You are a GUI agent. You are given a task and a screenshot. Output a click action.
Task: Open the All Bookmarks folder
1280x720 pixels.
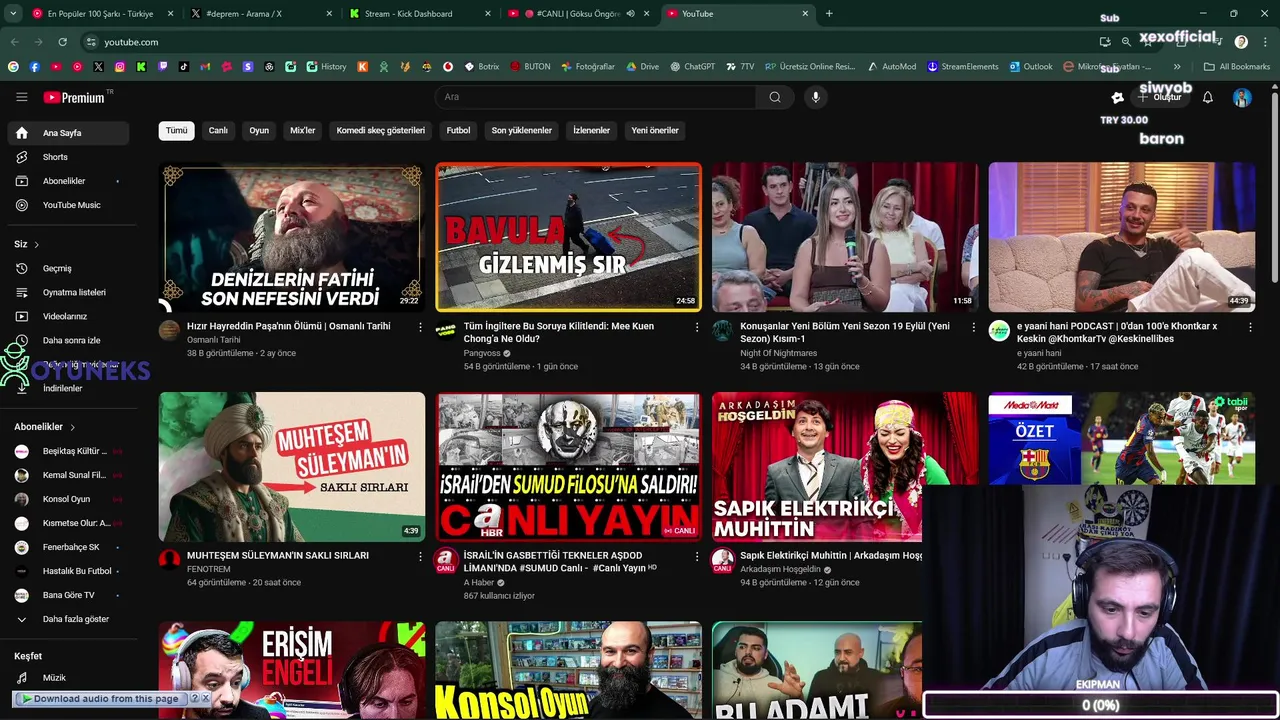pyautogui.click(x=1237, y=67)
